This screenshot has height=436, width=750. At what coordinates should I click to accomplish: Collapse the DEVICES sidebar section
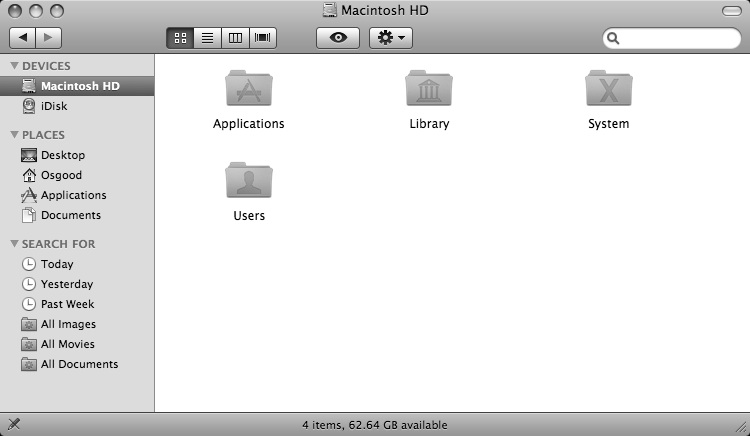pos(14,66)
